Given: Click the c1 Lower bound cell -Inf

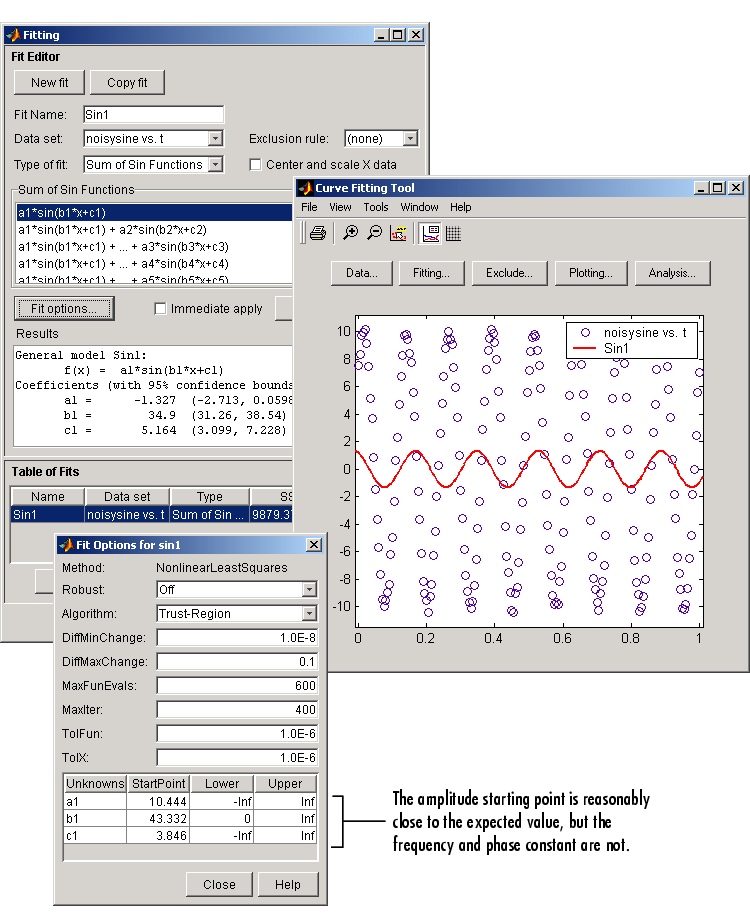Looking at the screenshot, I should (x=222, y=835).
